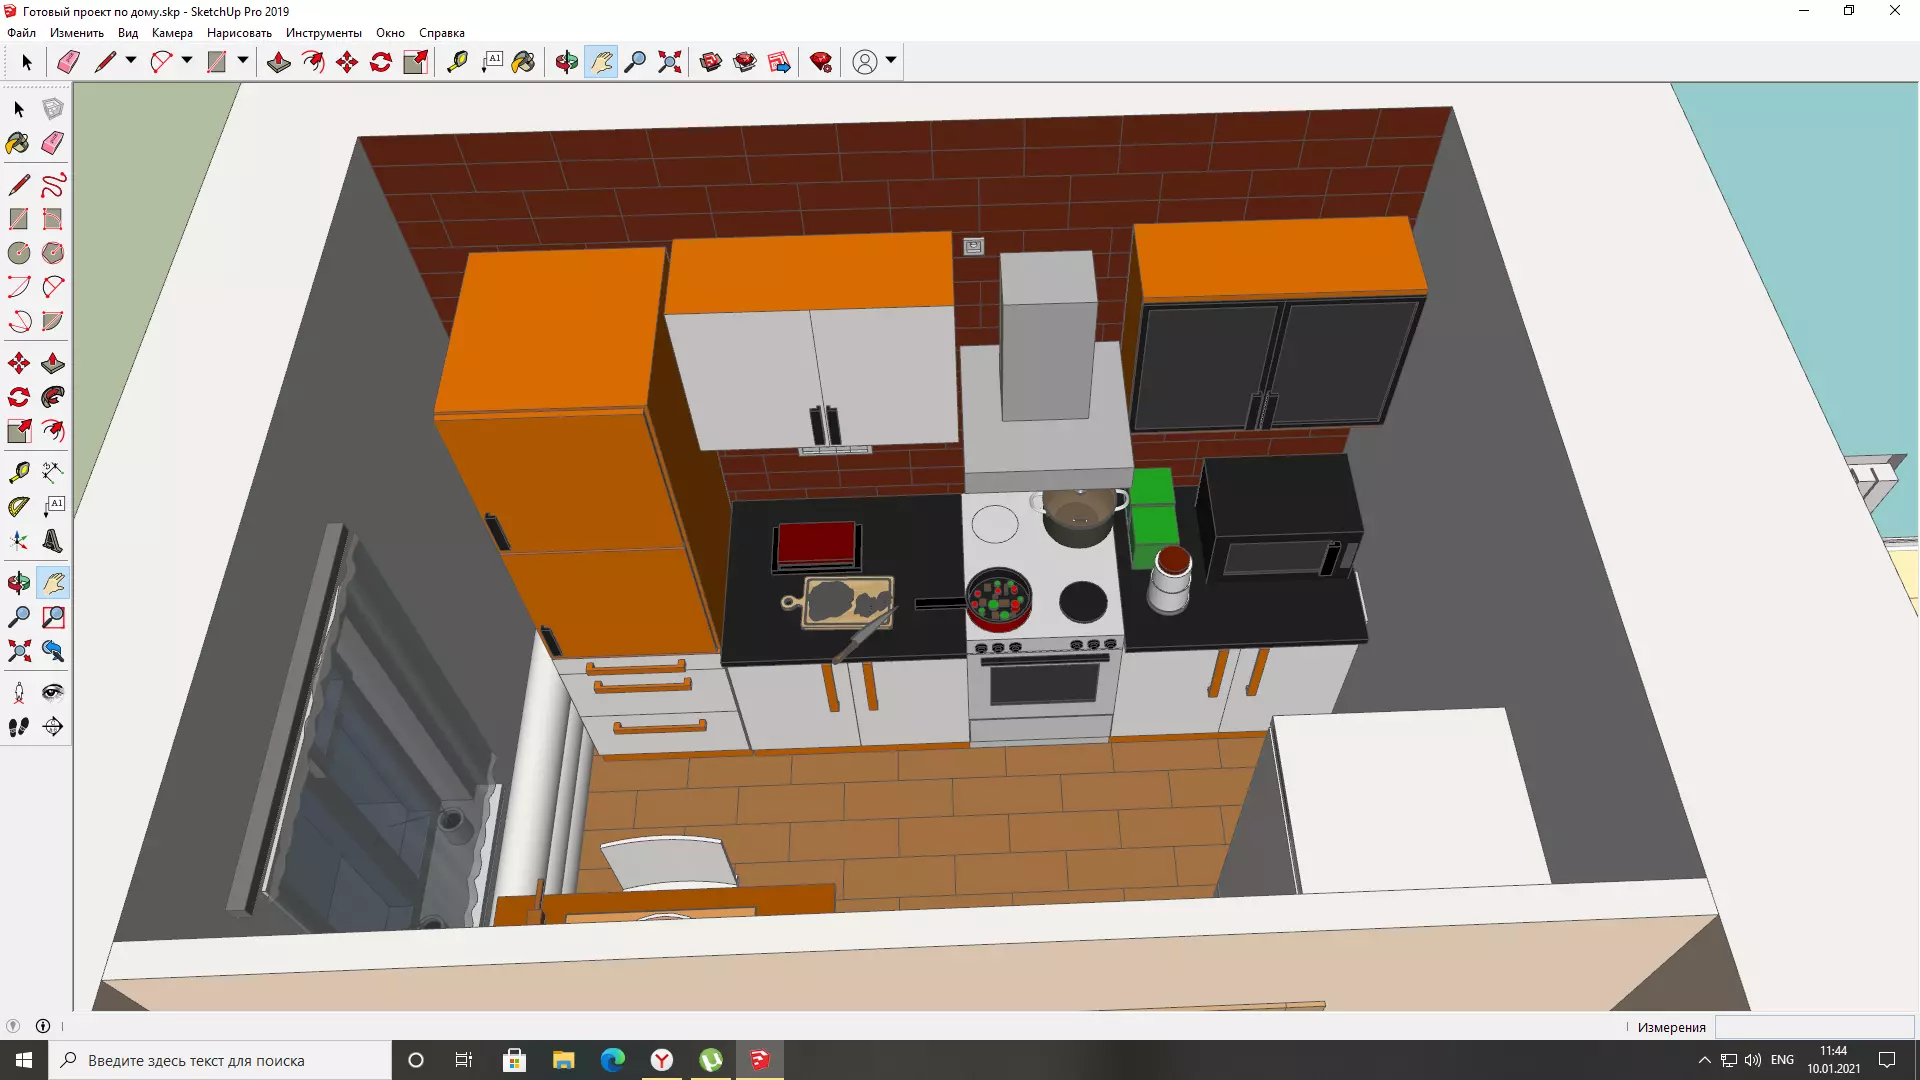Select the Eraser tool in top toolbar

tap(68, 62)
